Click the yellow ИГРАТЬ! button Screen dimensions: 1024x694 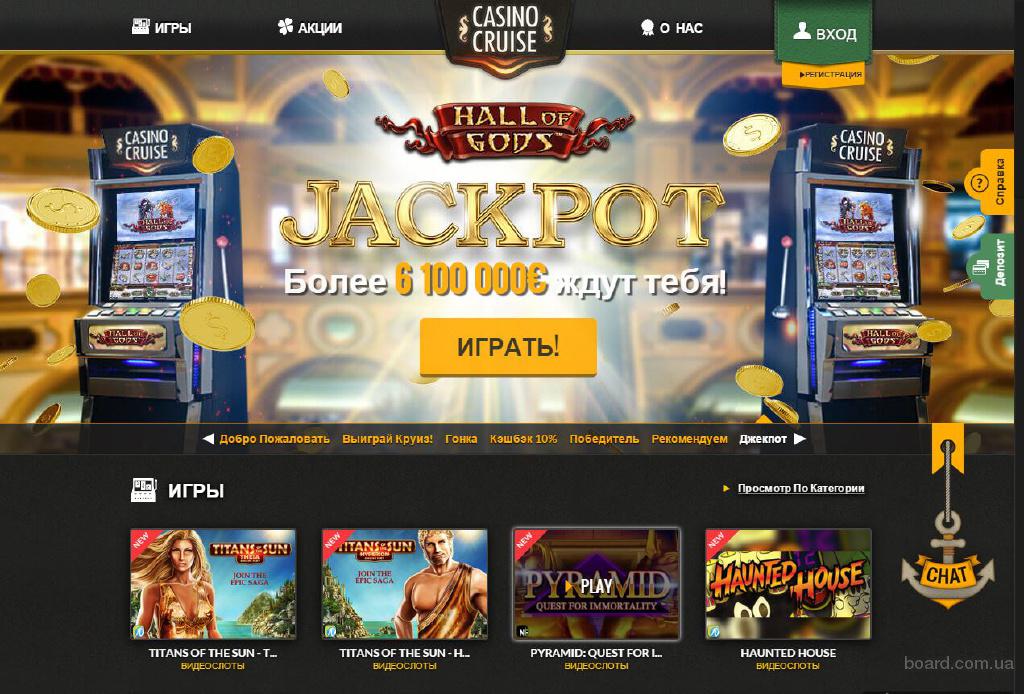point(508,347)
